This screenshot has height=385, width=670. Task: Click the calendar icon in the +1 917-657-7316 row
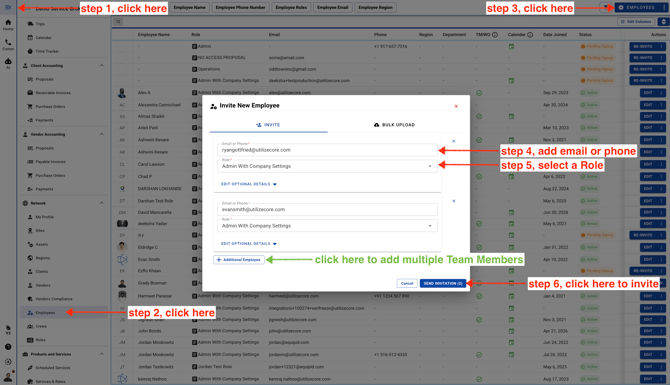[x=511, y=46]
